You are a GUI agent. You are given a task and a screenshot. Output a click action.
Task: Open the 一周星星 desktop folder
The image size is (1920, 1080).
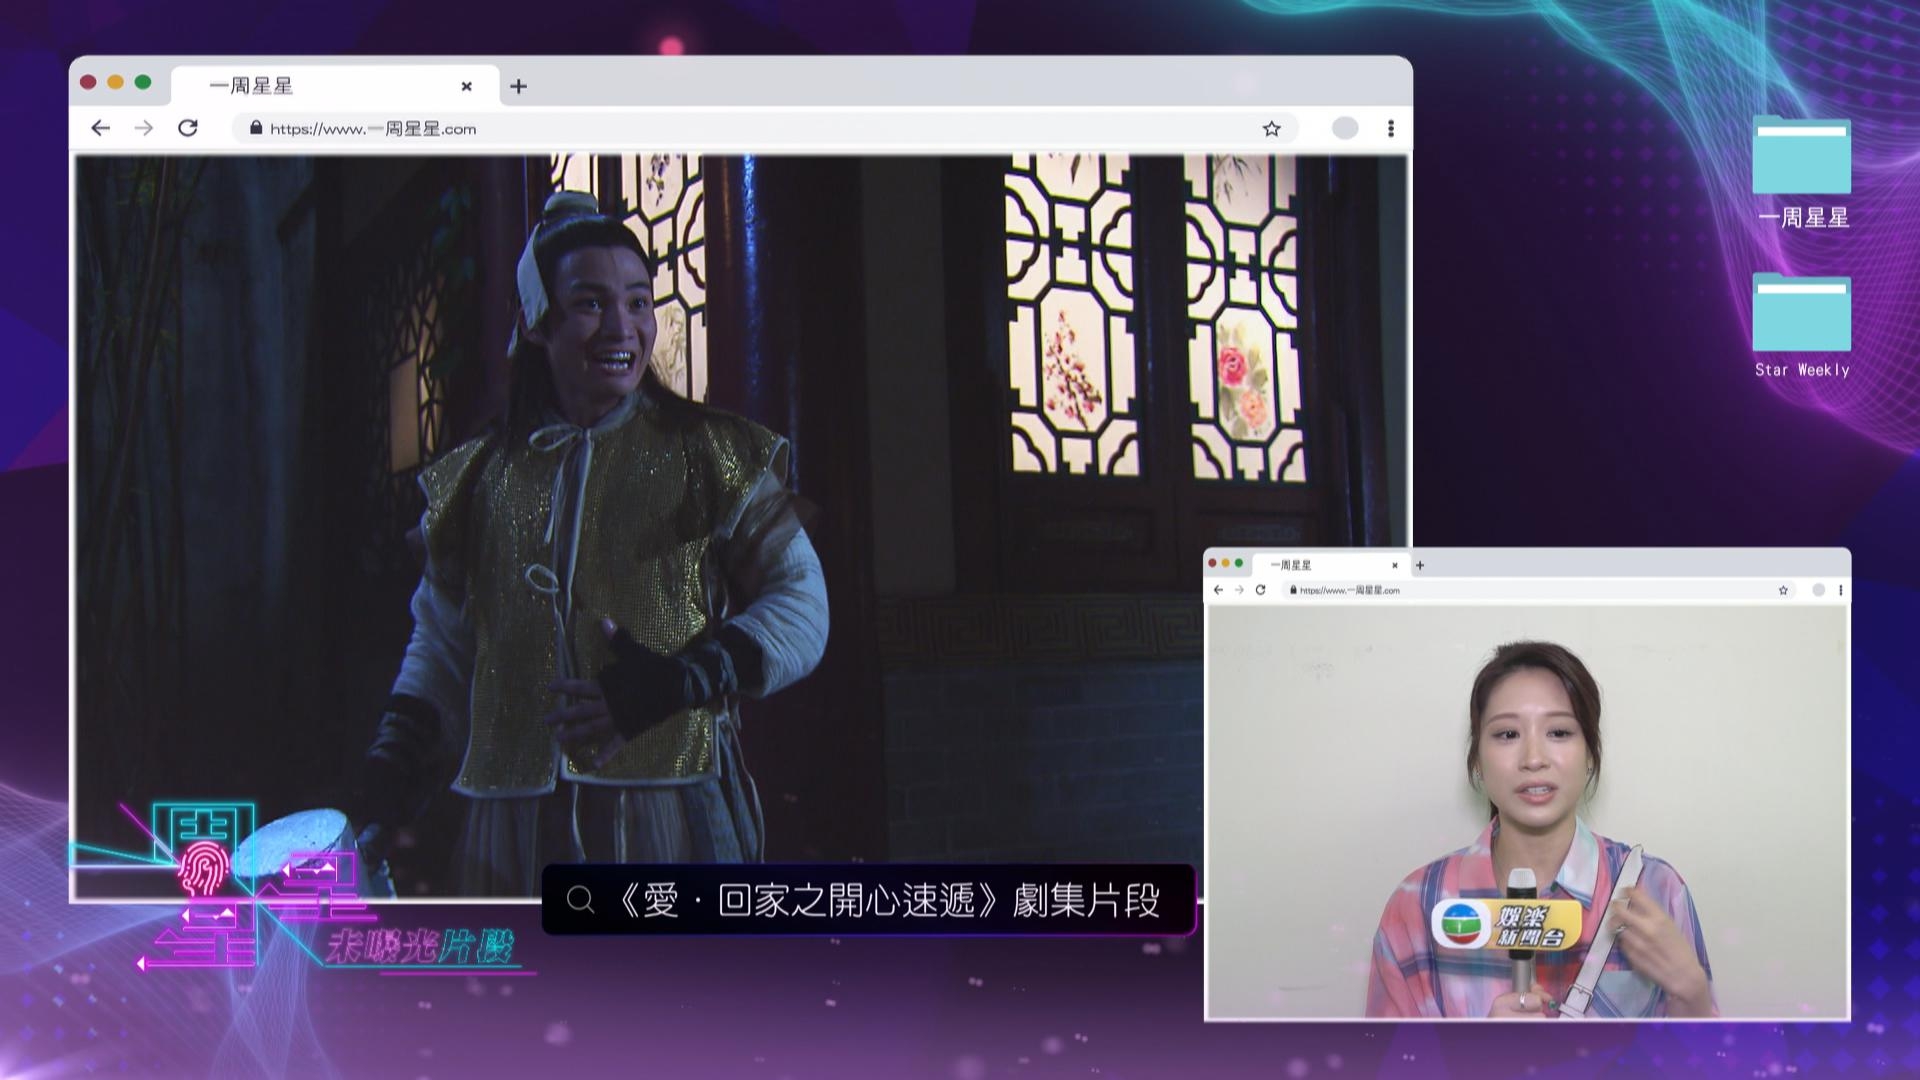[1802, 174]
